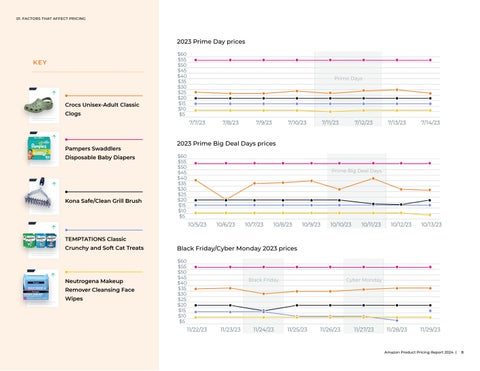Click the 'Prime Days' shaded region label
This screenshot has width=480, height=371.
coord(348,78)
